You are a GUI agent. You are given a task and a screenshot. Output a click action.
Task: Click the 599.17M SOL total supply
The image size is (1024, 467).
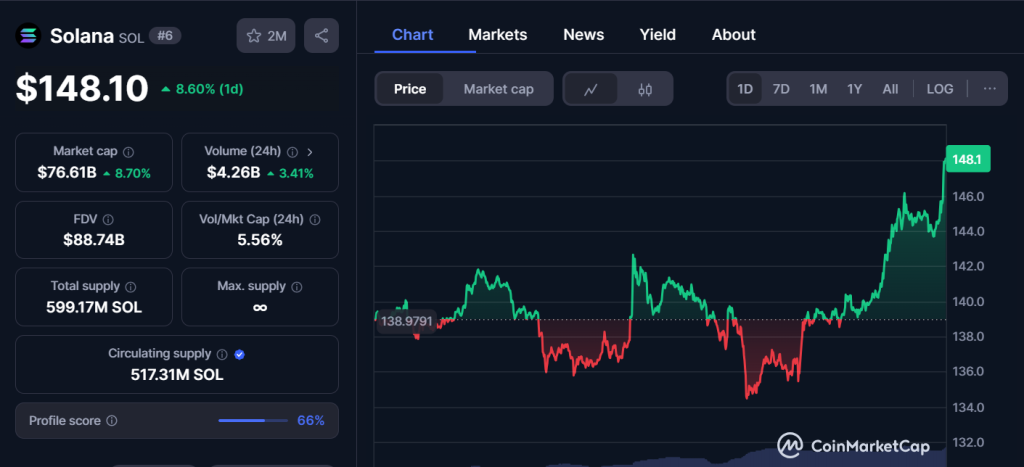coord(94,307)
